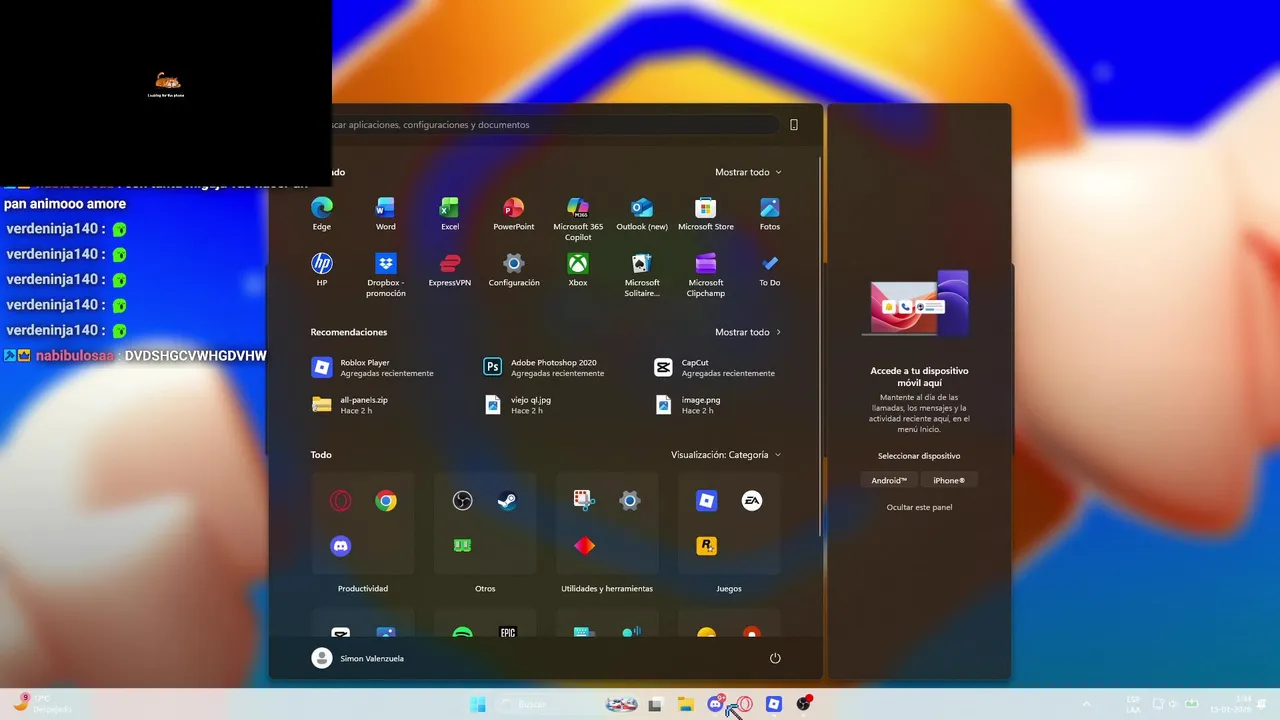Open the red diamond app in Utilidades

pyautogui.click(x=584, y=546)
